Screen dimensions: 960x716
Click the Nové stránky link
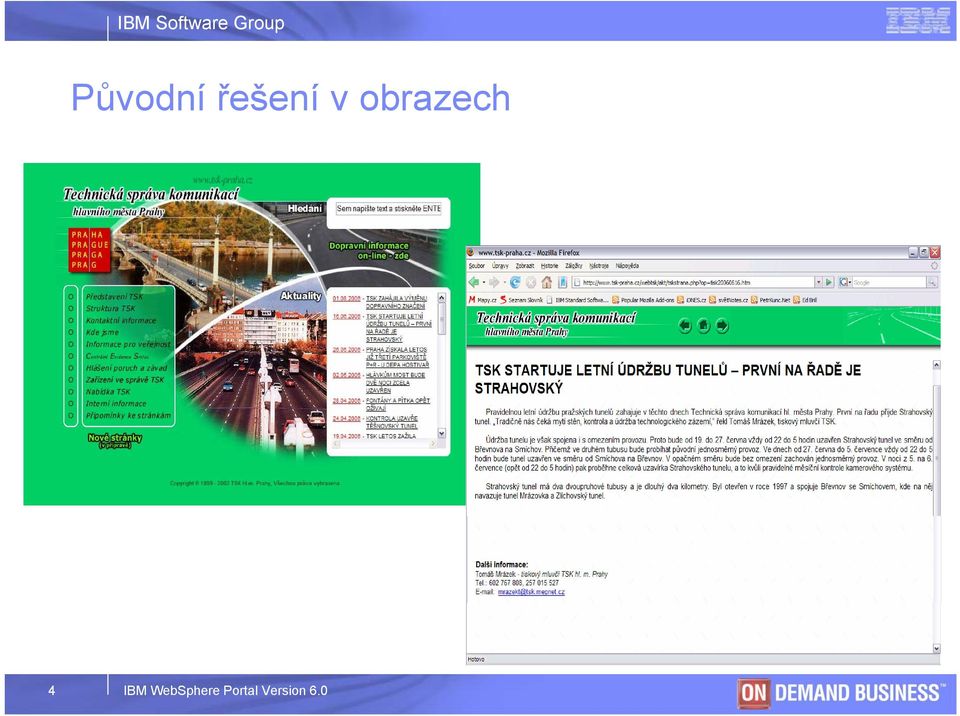[x=114, y=438]
